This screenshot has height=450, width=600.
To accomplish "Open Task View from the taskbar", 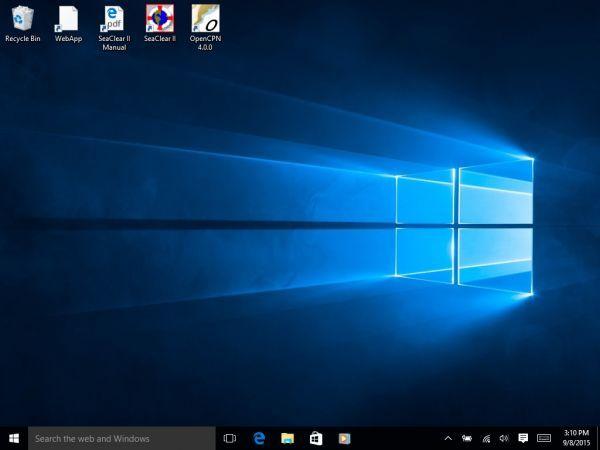I will (x=230, y=438).
